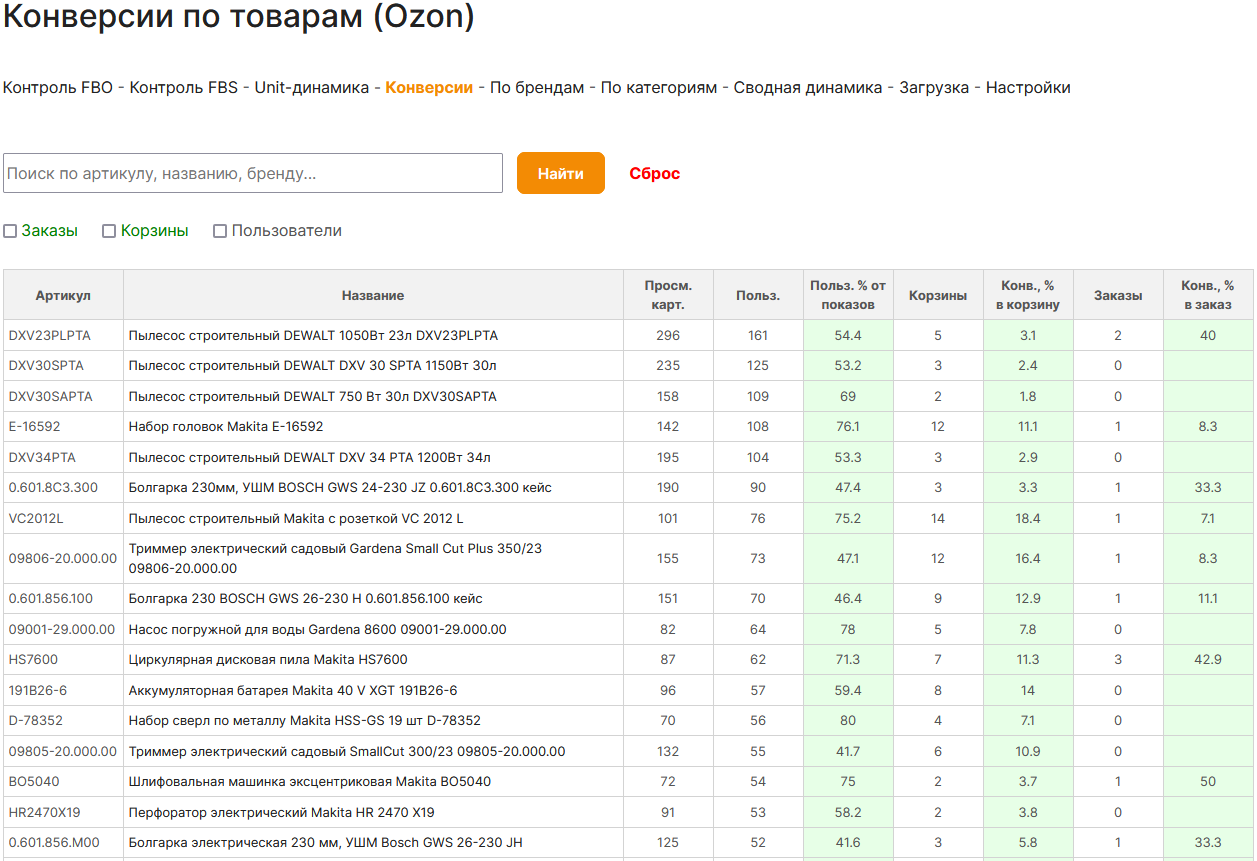1257x861 pixels.
Task: Click cart conversion value 18.4 for VC2012L
Action: click(x=1028, y=519)
